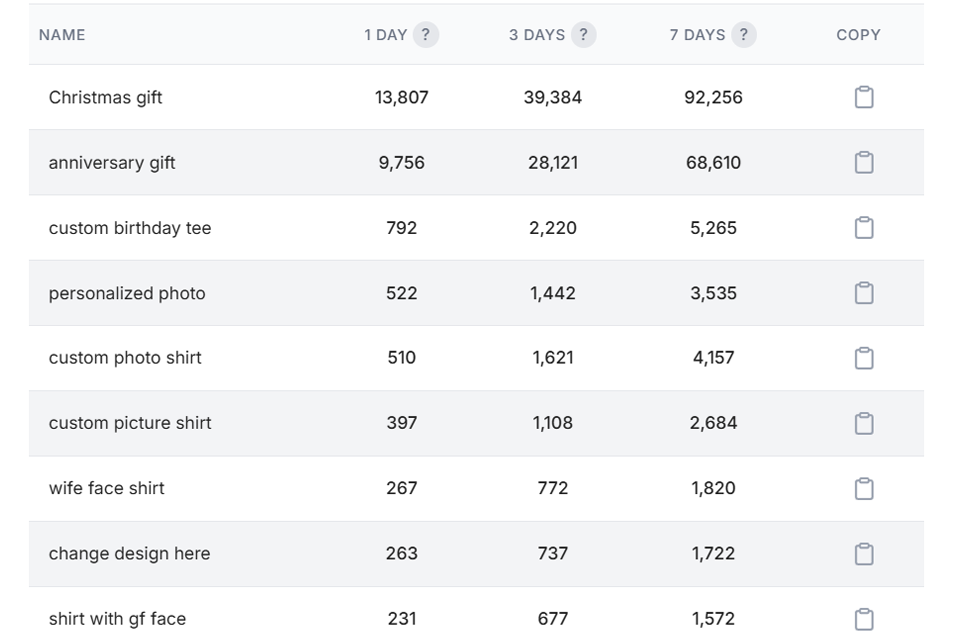Image resolution: width=954 pixels, height=643 pixels.
Task: Select the Christmas gift row name
Action: [105, 97]
